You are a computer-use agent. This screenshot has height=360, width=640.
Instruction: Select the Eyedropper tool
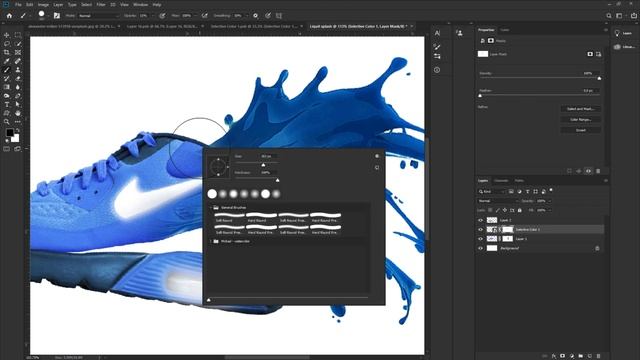point(7,61)
